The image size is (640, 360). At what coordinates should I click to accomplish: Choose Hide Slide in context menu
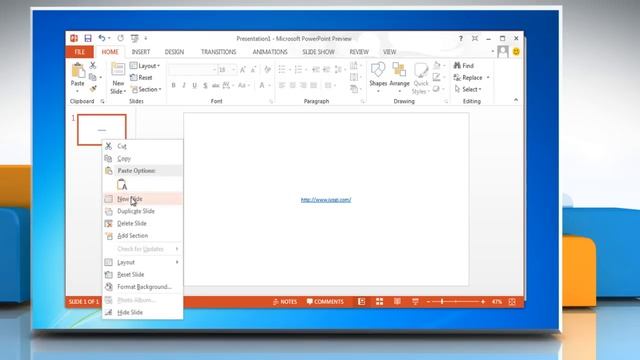click(142, 312)
